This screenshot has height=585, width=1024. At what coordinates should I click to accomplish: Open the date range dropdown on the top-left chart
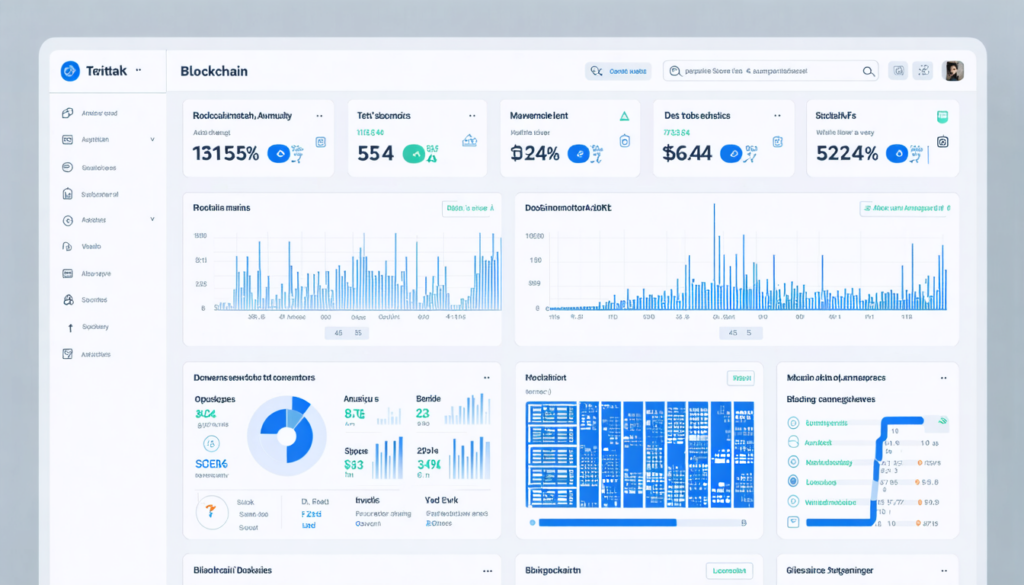(x=465, y=208)
